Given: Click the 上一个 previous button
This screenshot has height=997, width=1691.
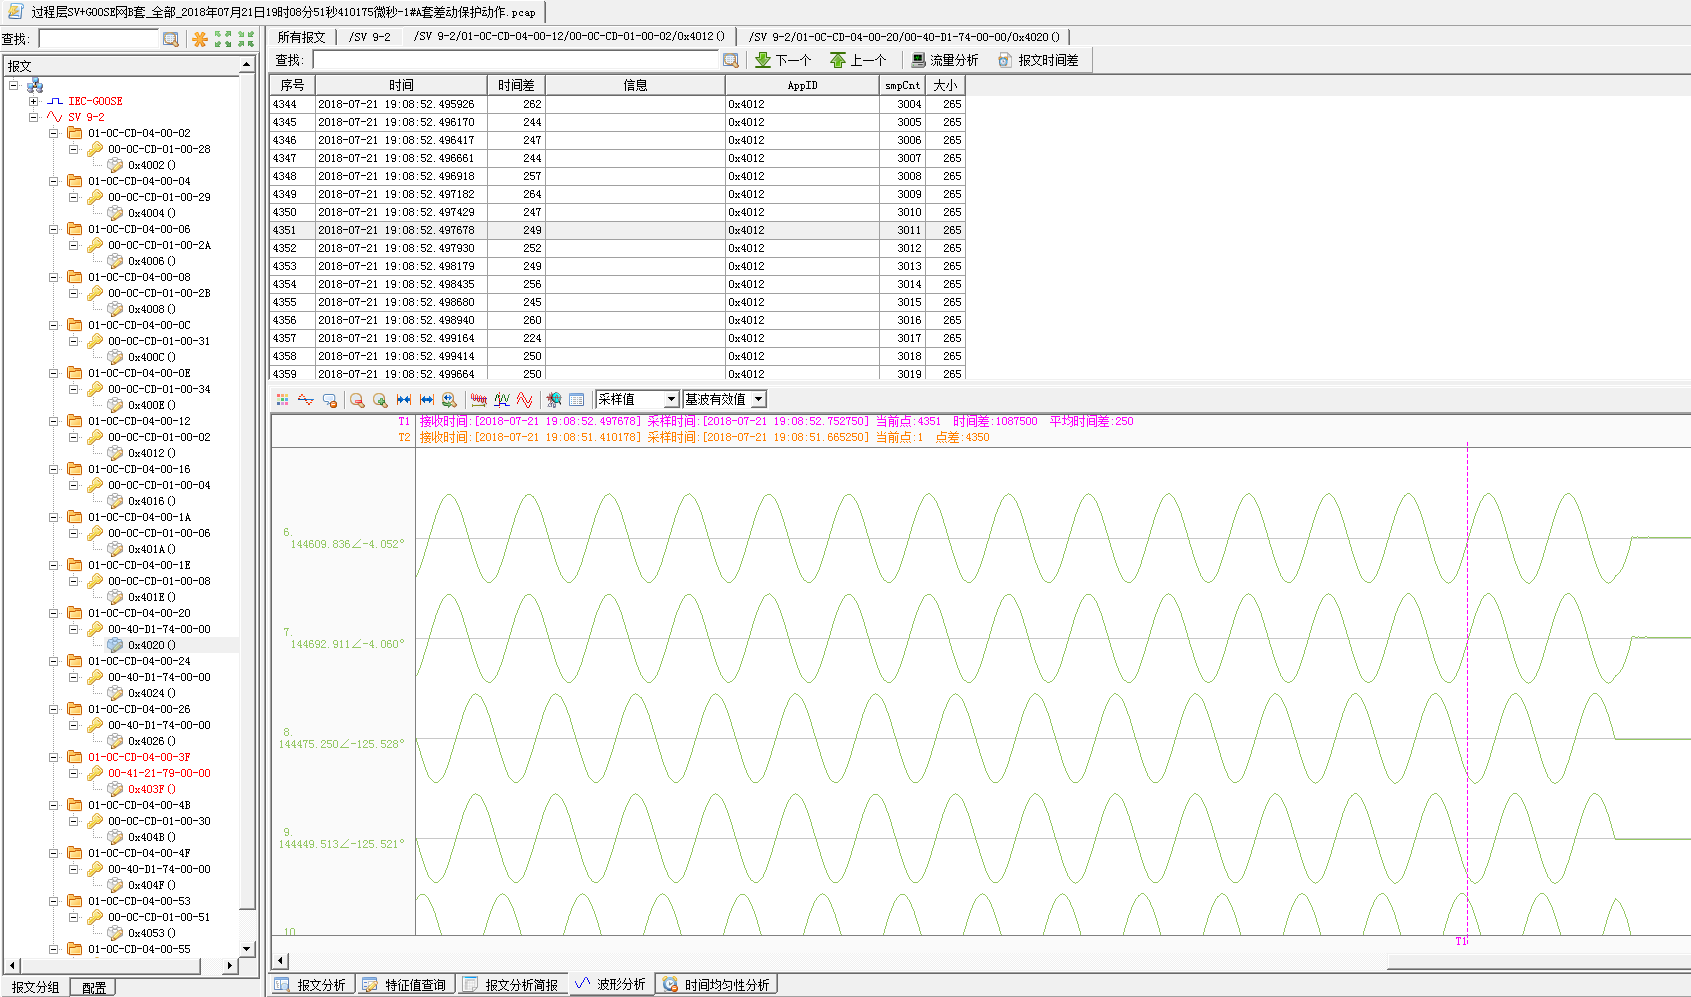Looking at the screenshot, I should [x=858, y=60].
